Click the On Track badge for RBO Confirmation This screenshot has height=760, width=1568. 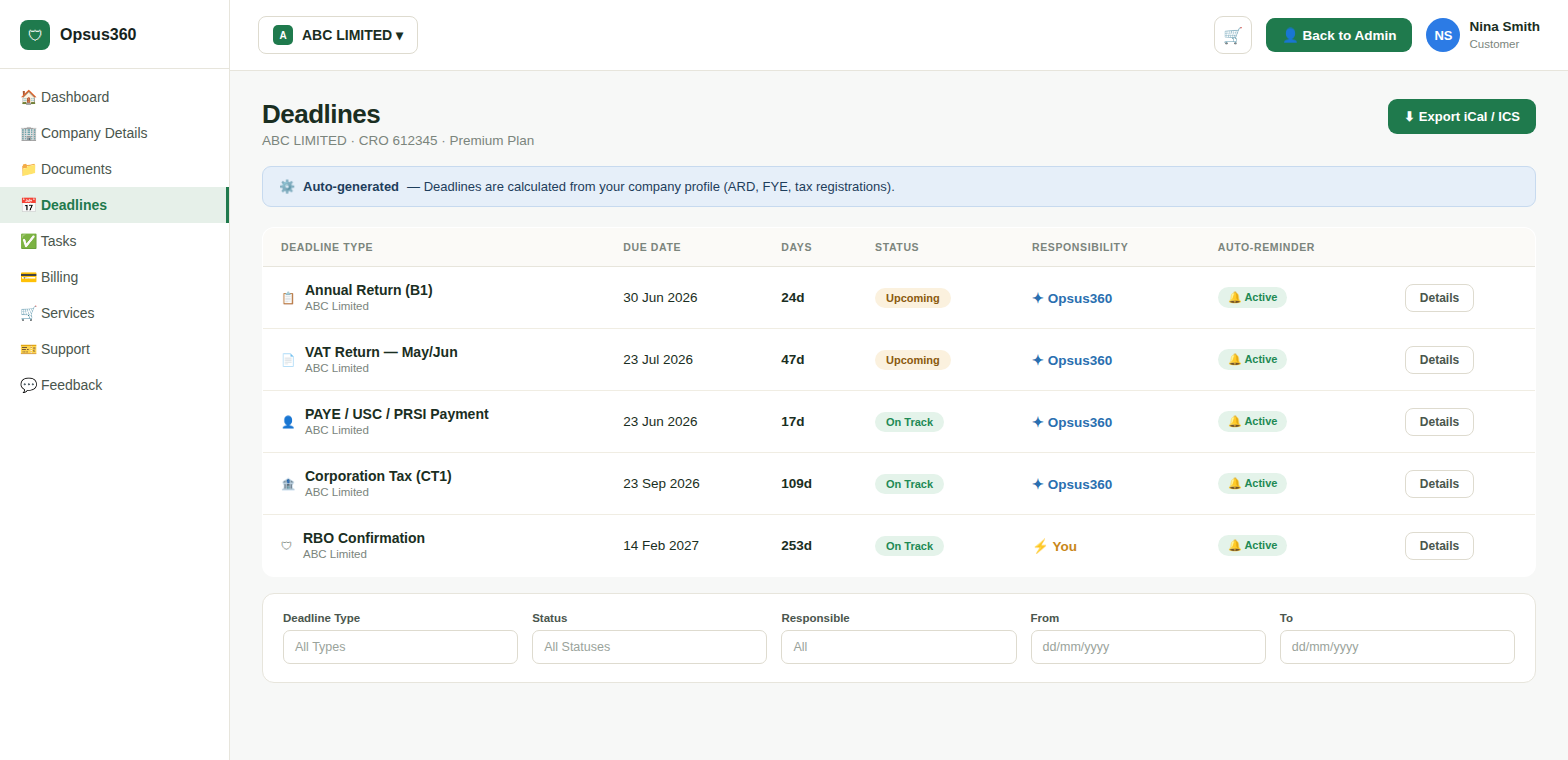[x=909, y=546]
